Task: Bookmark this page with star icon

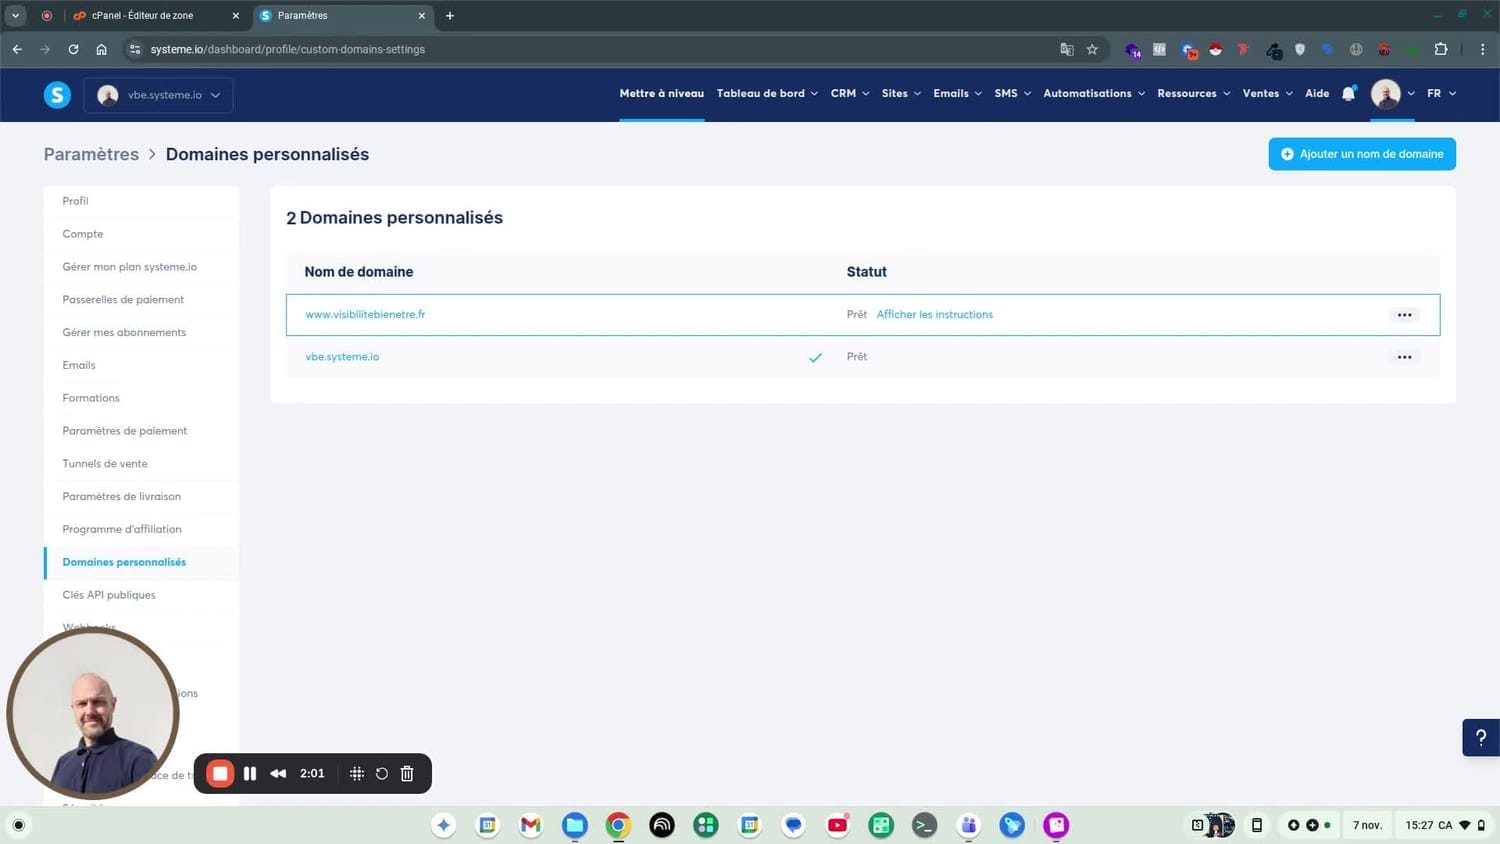Action: coord(1092,49)
